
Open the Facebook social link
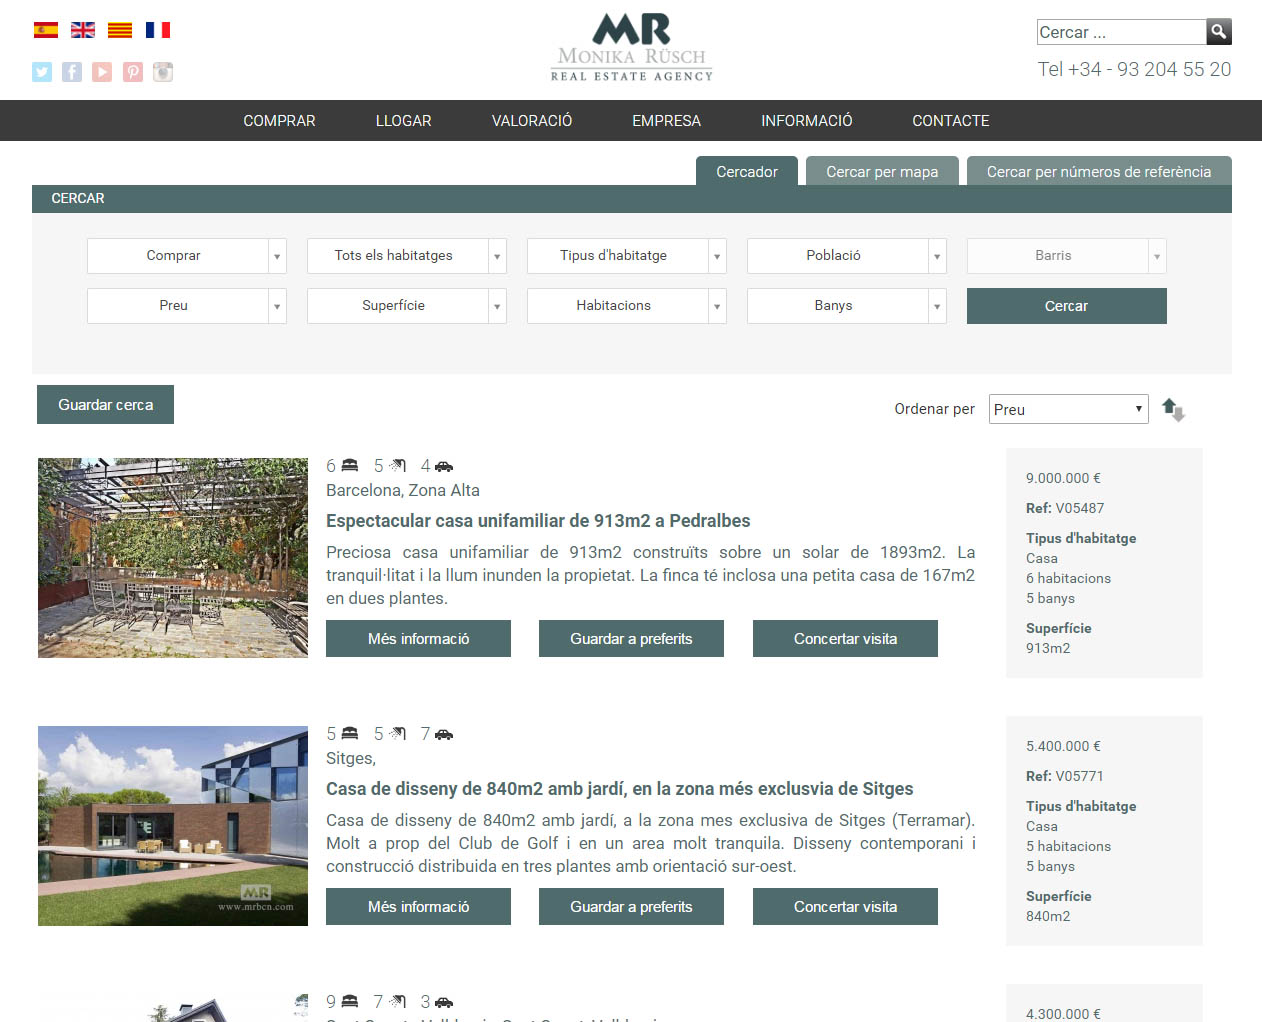72,72
